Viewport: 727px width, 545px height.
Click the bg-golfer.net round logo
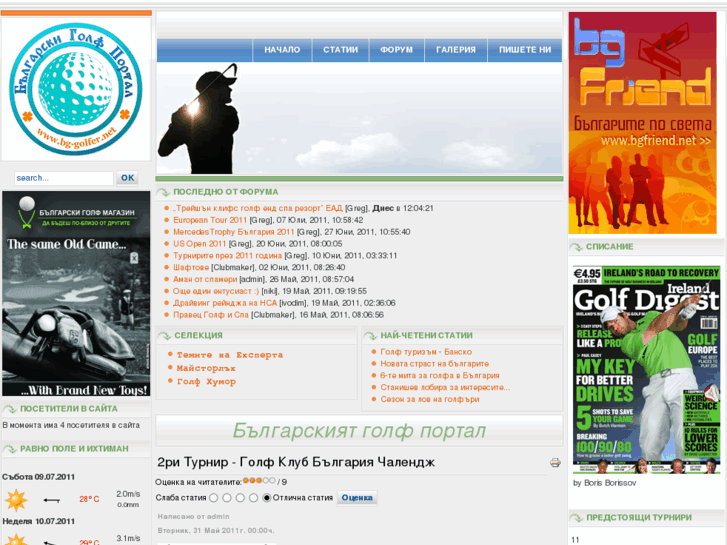point(76,89)
